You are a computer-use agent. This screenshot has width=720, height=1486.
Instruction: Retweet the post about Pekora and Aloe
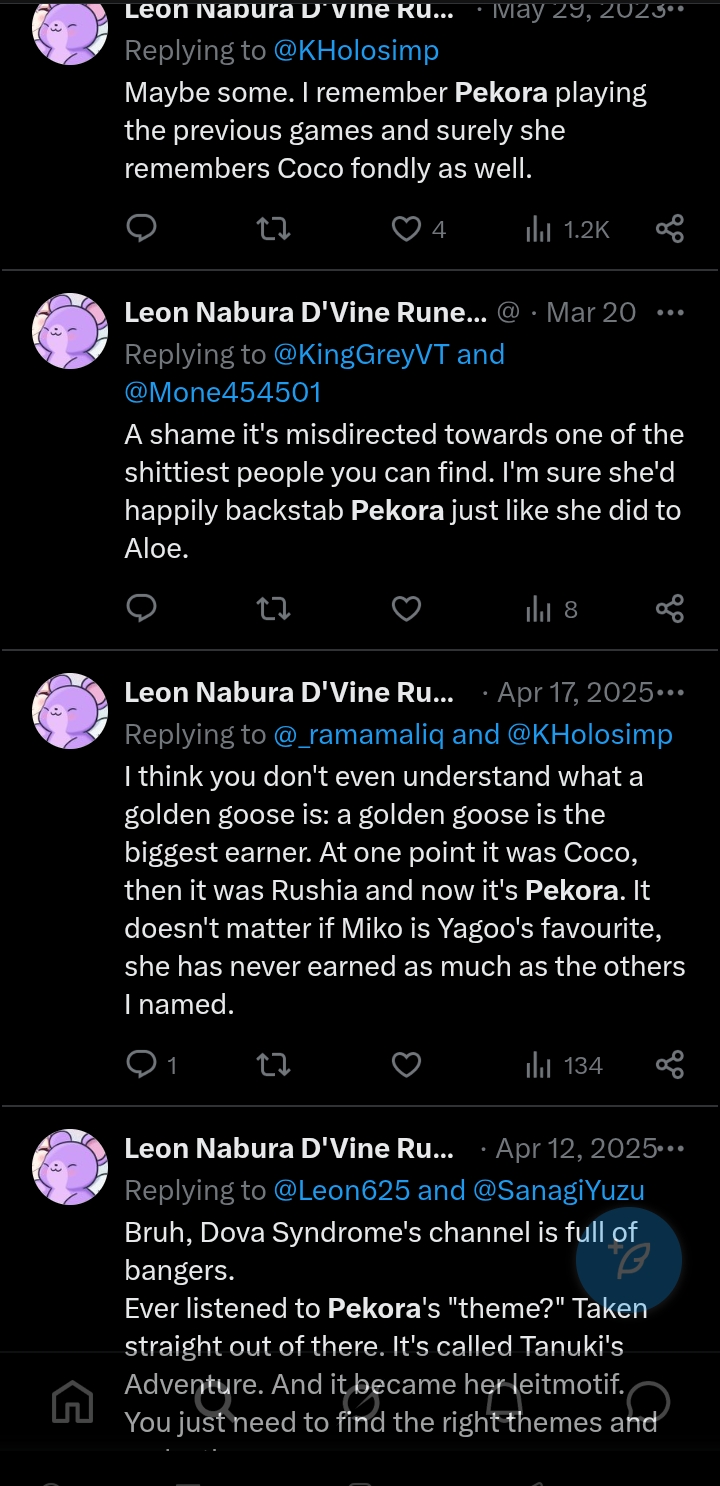click(x=273, y=609)
